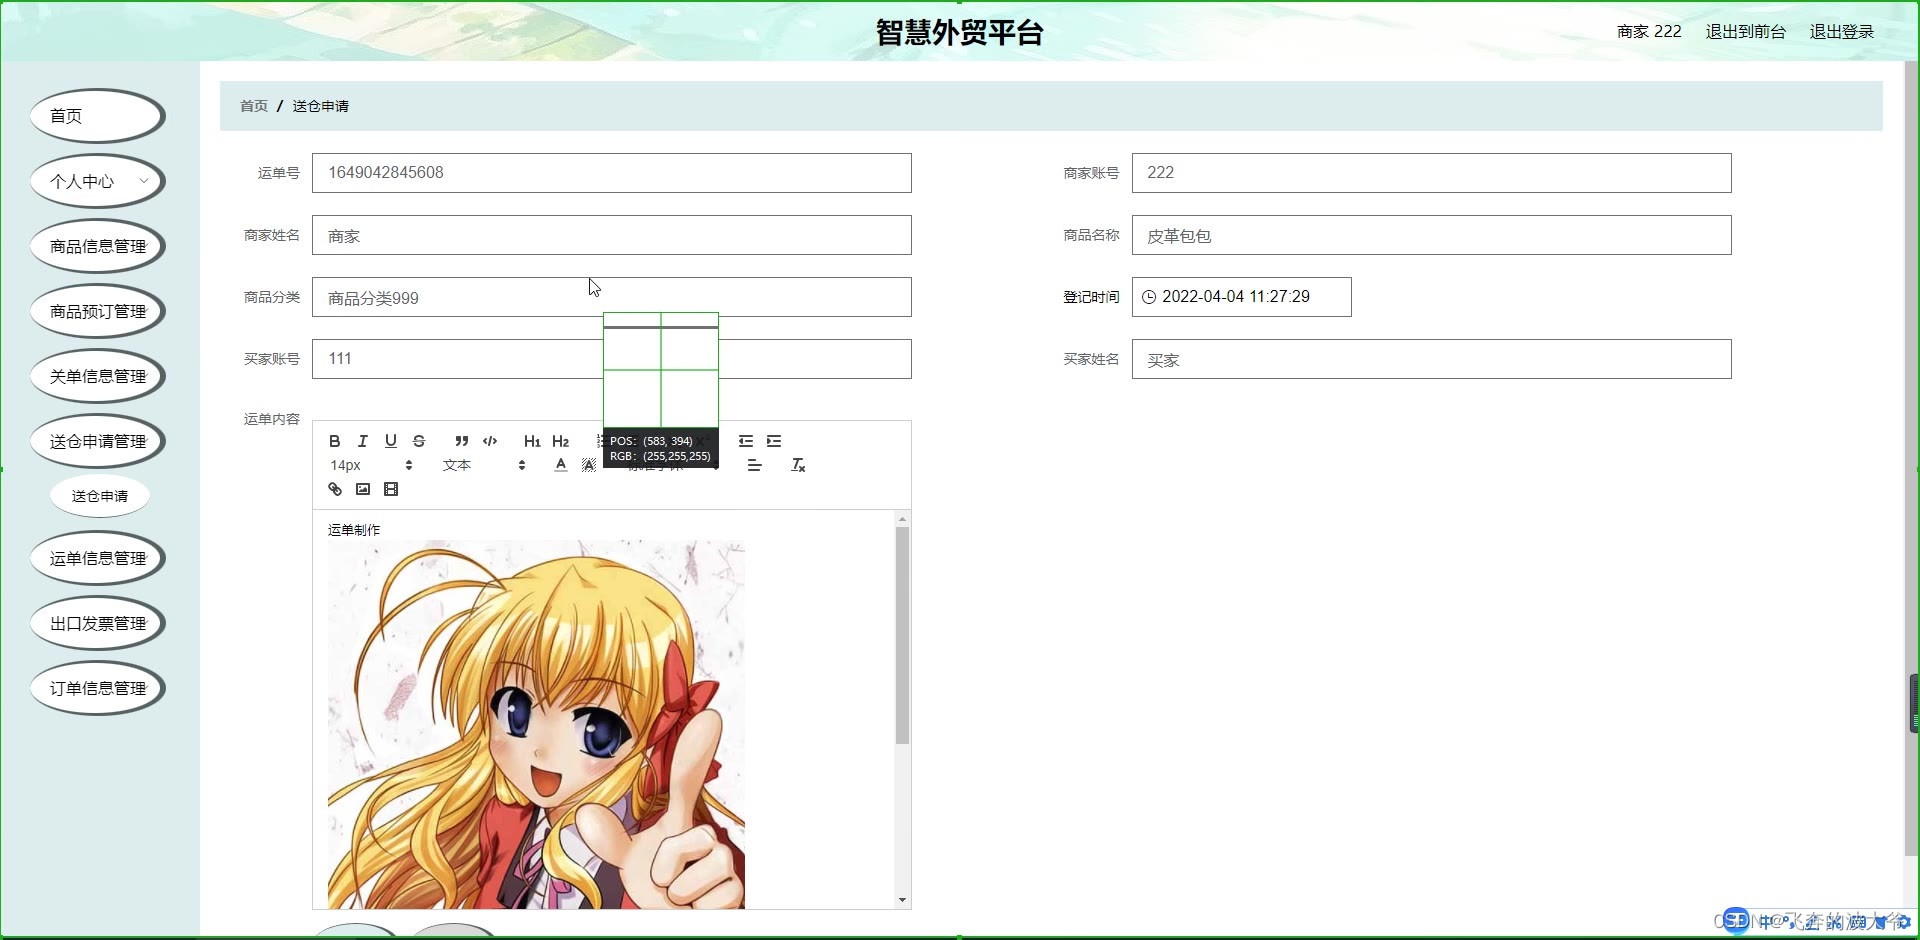Click the 商品分类 input field
1920x940 pixels.
click(x=612, y=297)
